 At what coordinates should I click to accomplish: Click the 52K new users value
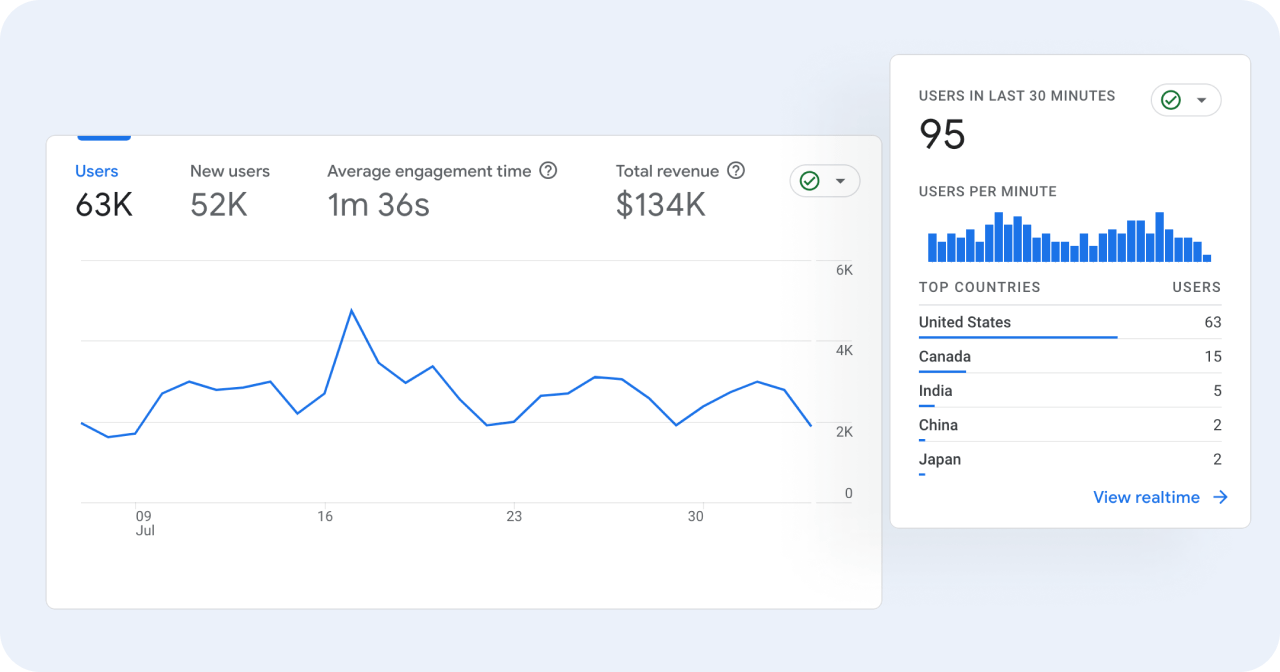point(219,205)
